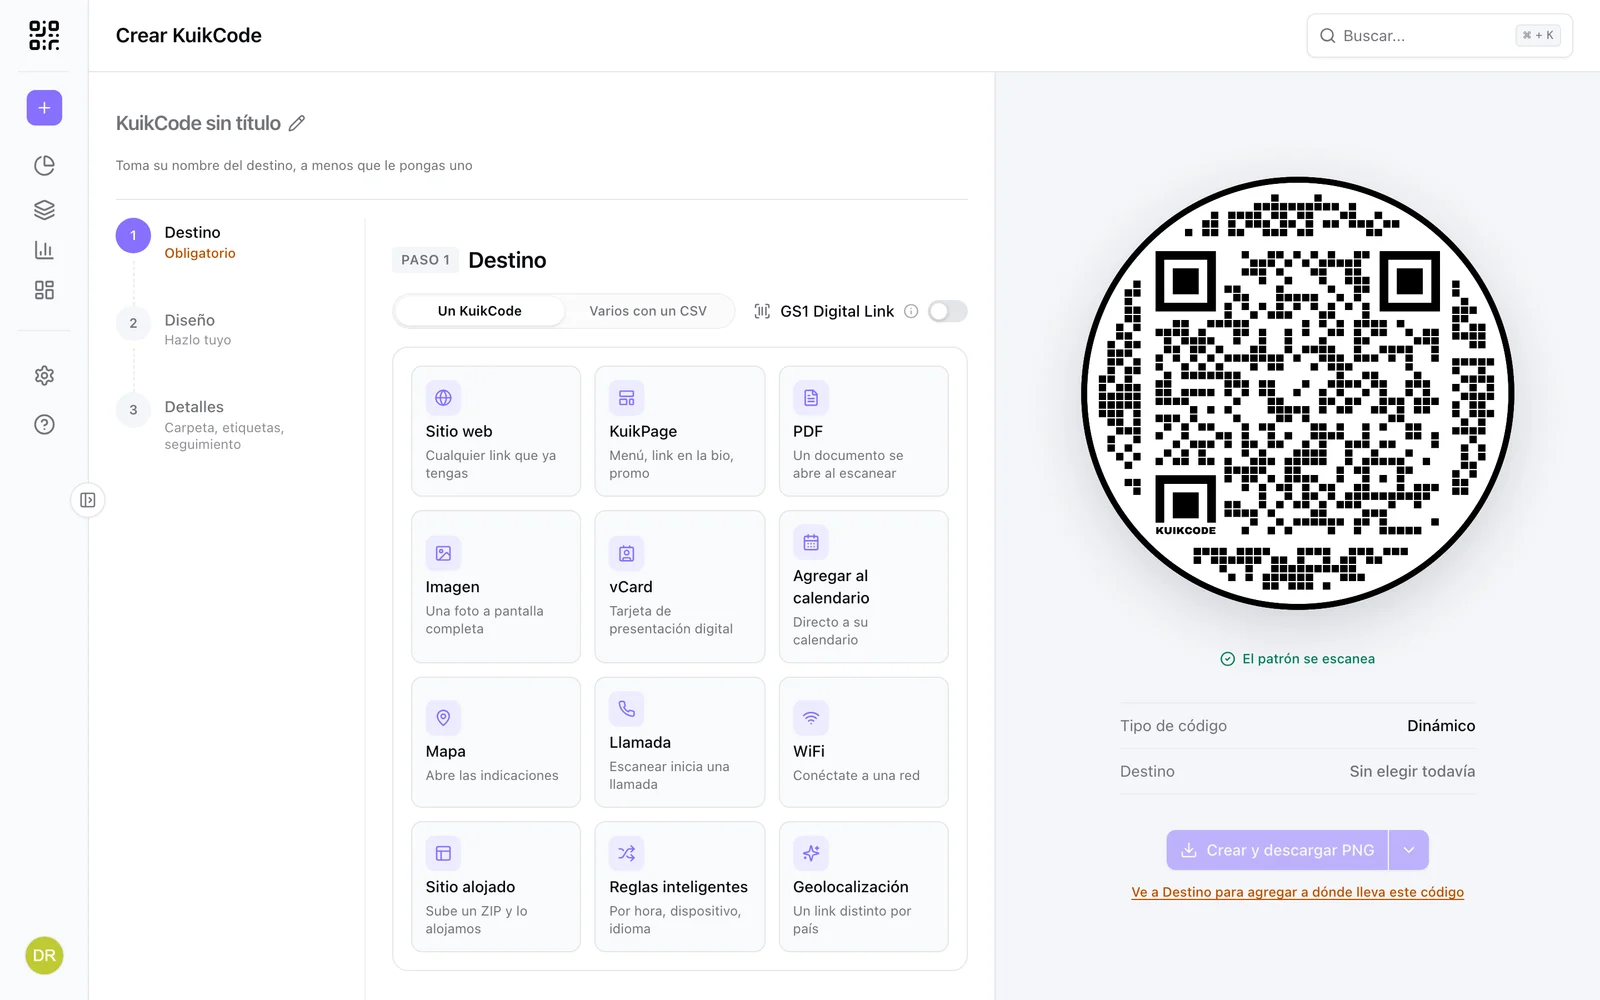Choose the Sitio alojado card

tap(496, 887)
